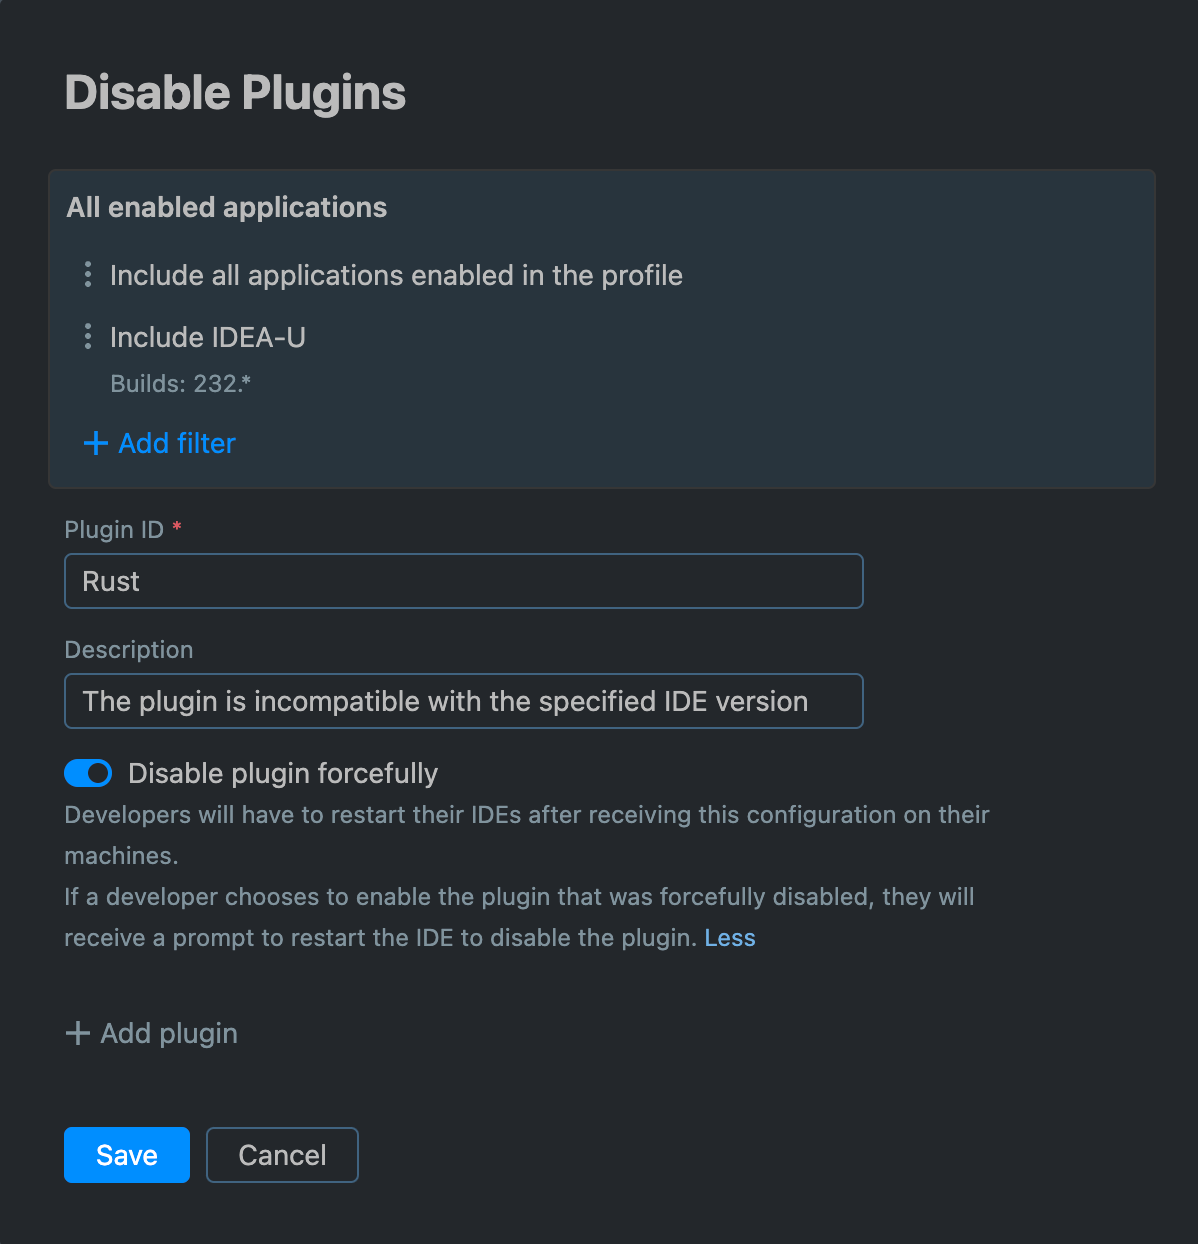
Task: Click the Disable Plugins page title
Action: (235, 92)
